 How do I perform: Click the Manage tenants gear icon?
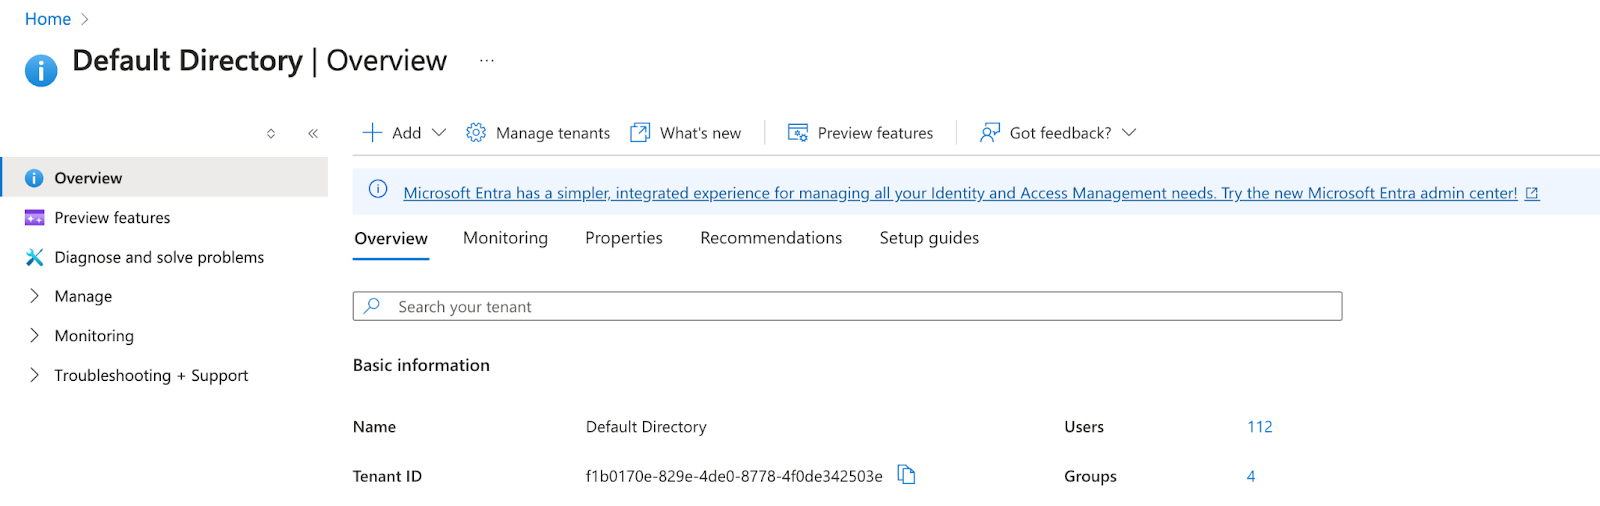click(x=476, y=133)
